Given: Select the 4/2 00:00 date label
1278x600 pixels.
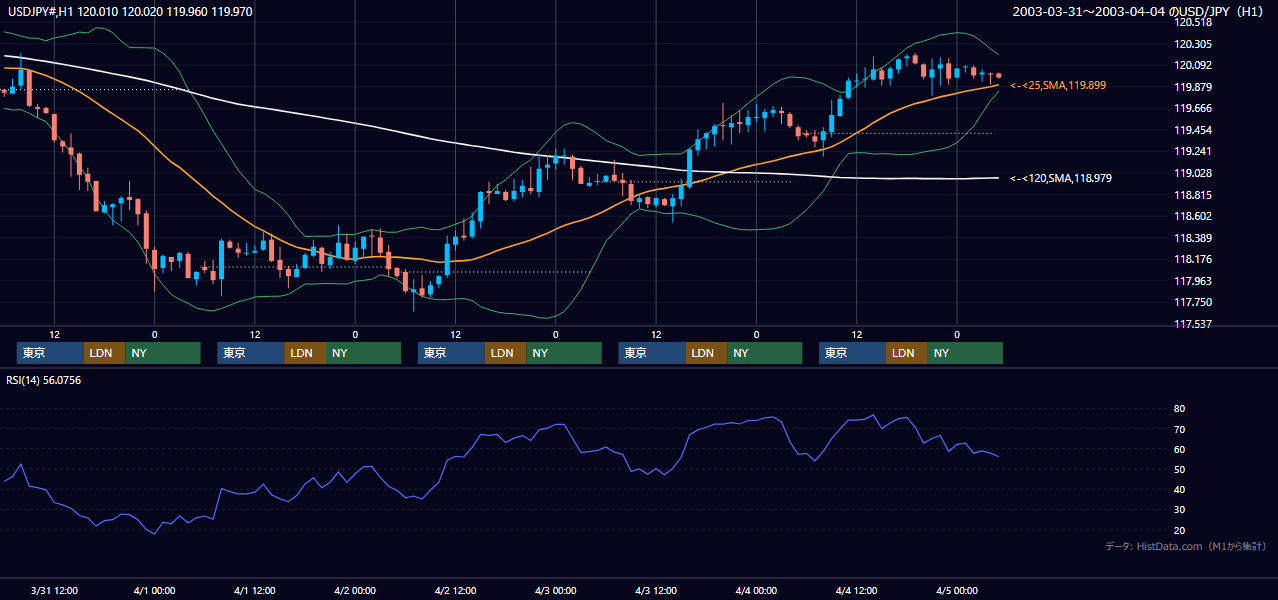Looking at the screenshot, I should (355, 590).
